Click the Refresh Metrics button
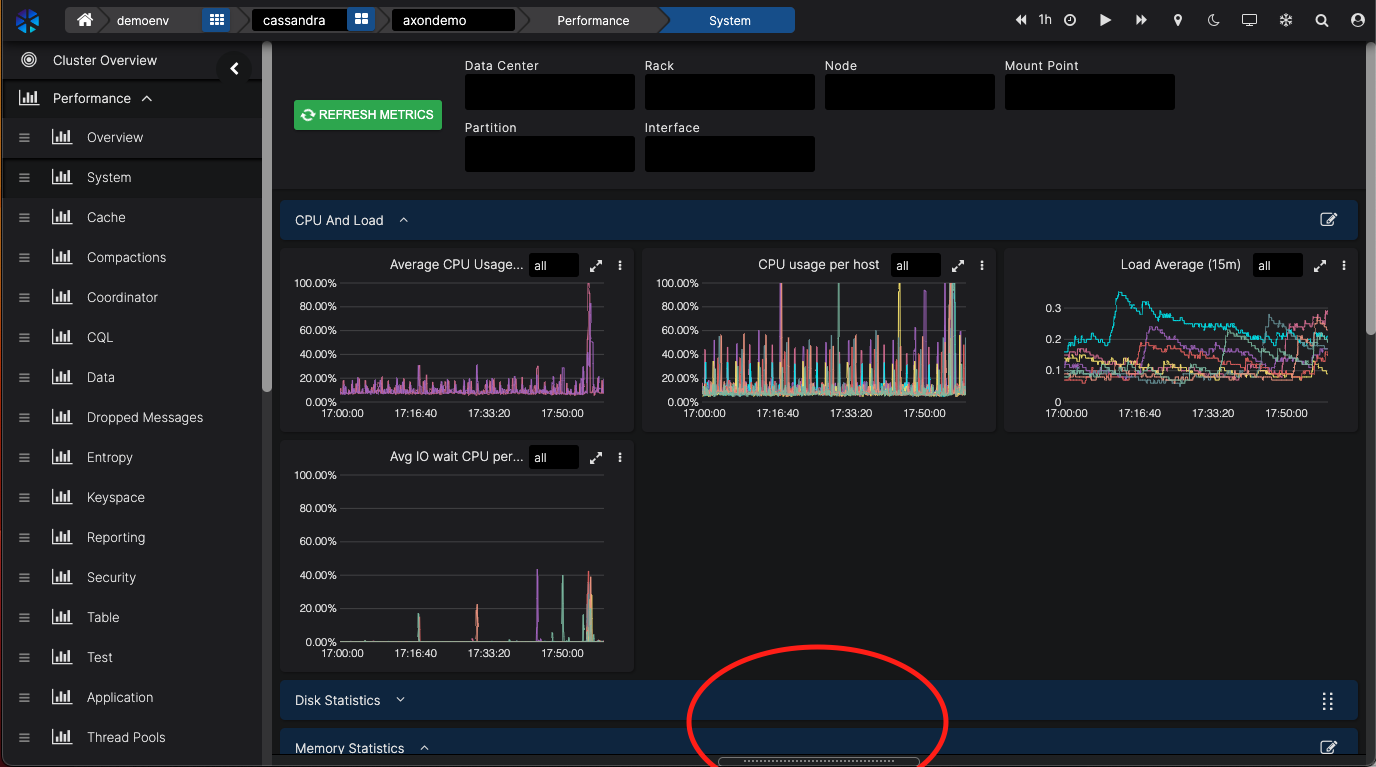1376x767 pixels. pyautogui.click(x=368, y=115)
